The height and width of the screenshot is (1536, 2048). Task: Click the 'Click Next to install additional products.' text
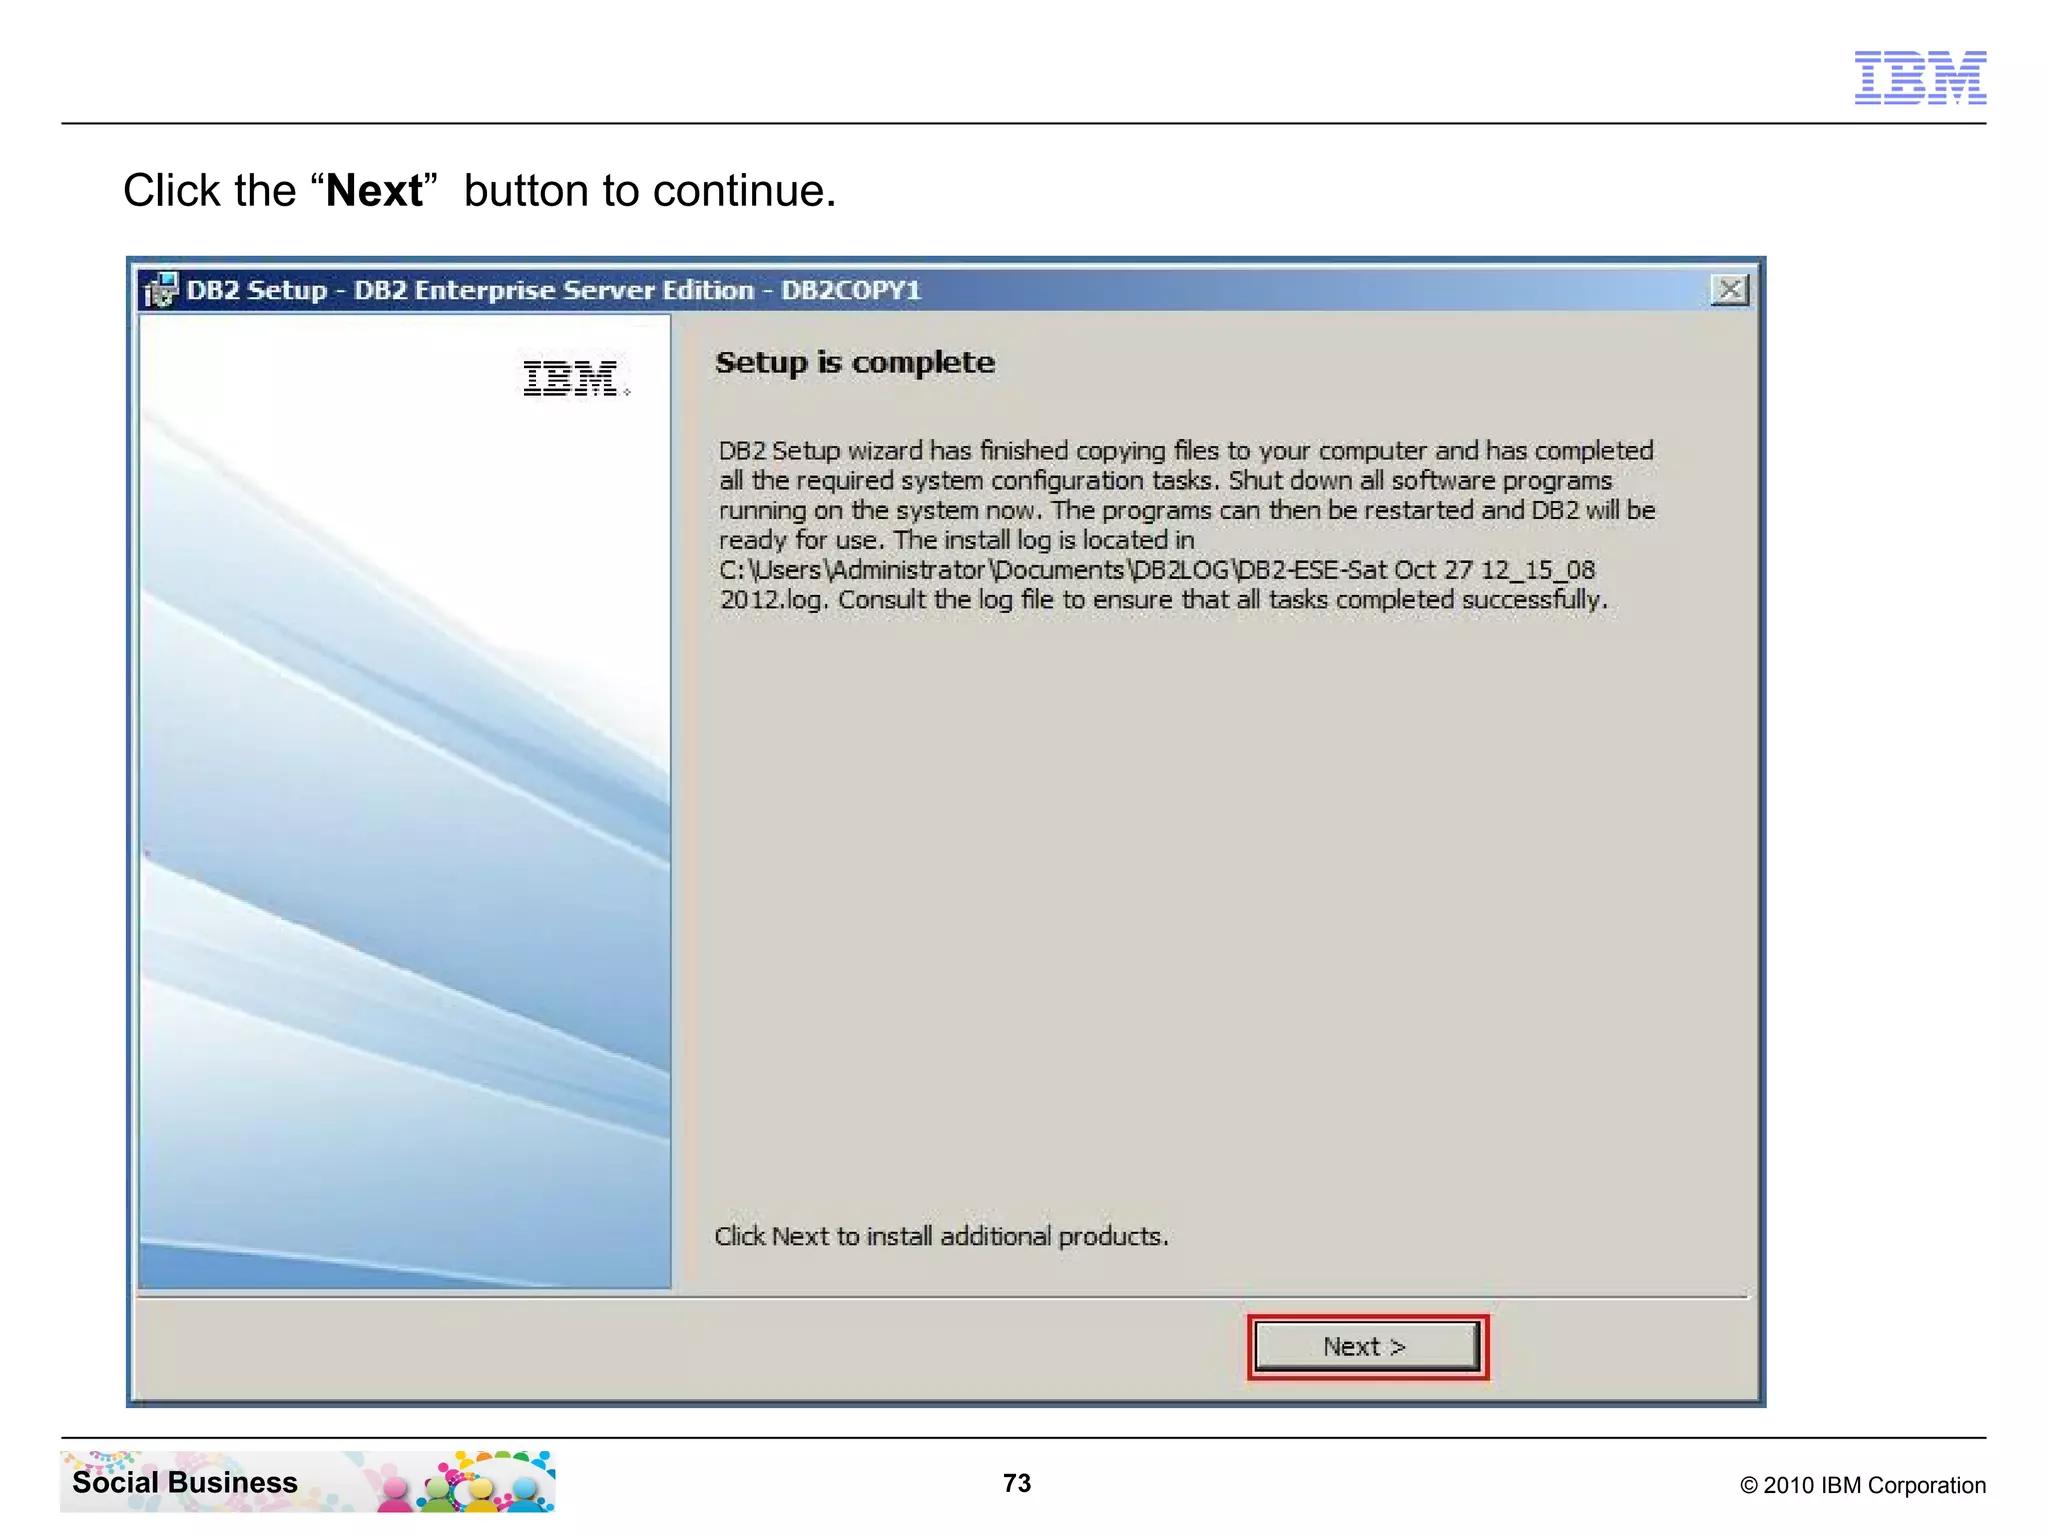[941, 1237]
